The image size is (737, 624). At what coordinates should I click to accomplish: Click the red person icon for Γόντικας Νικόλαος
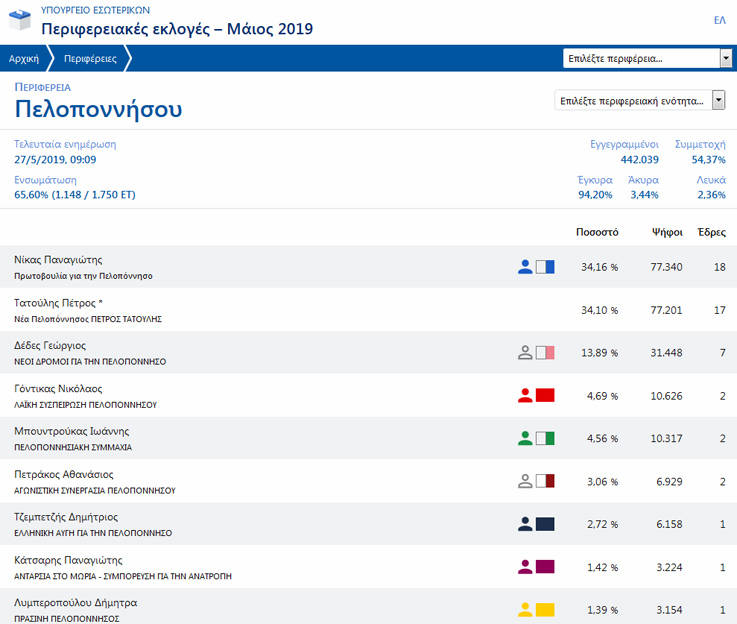(x=525, y=396)
